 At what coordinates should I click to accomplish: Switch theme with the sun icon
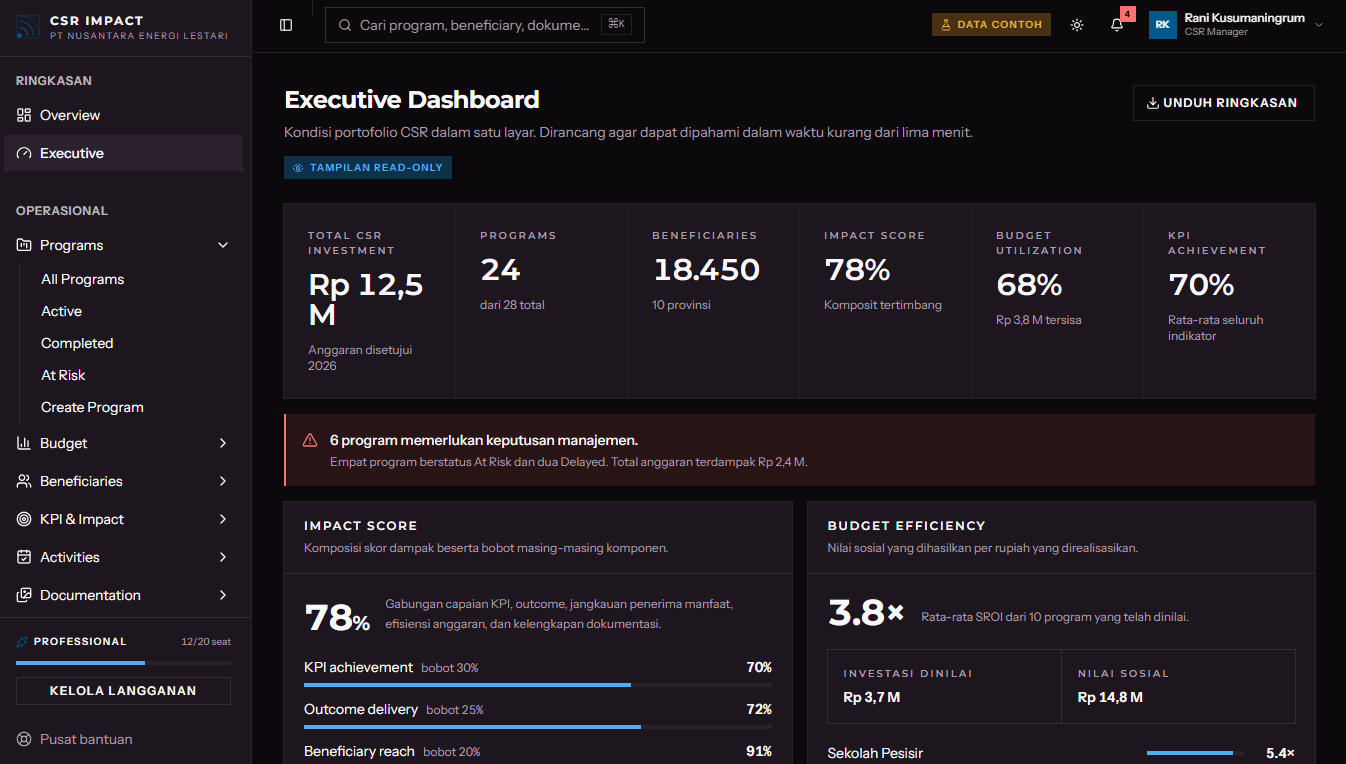tap(1077, 25)
